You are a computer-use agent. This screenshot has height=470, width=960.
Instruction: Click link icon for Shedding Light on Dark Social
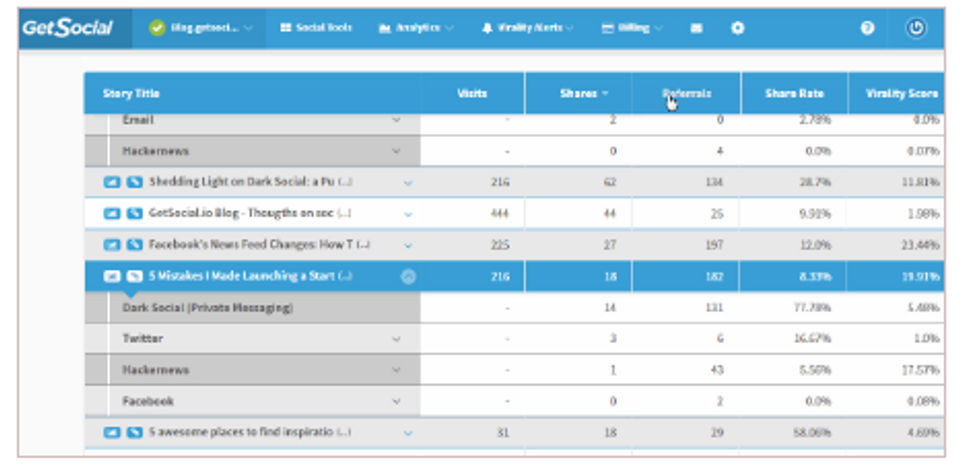(134, 182)
